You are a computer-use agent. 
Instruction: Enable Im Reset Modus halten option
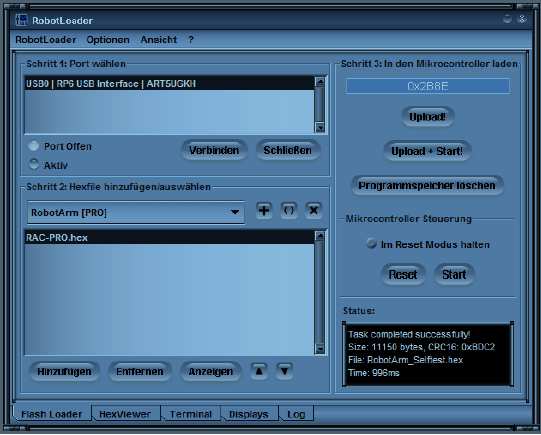(371, 244)
